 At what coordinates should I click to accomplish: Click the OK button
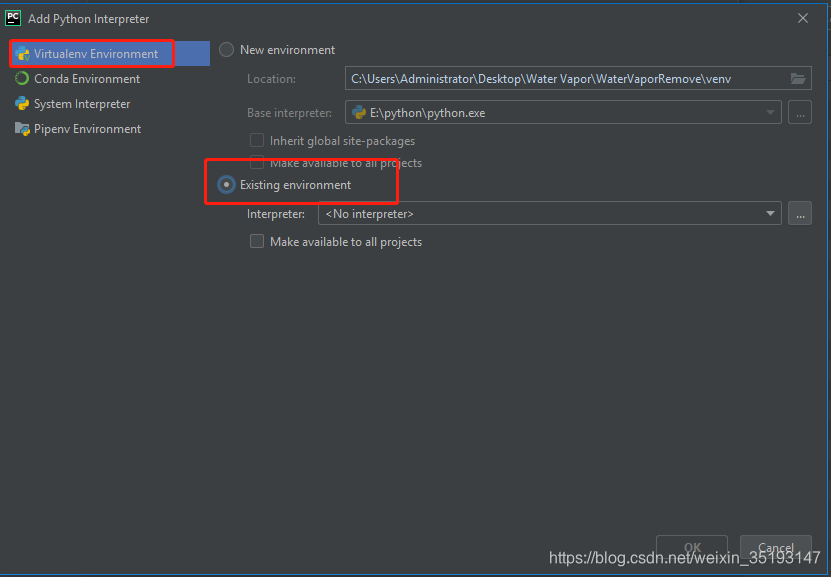692,547
